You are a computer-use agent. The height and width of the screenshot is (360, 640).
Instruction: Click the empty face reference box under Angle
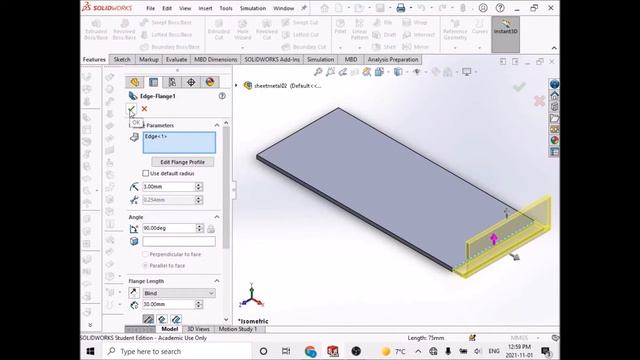coord(179,241)
